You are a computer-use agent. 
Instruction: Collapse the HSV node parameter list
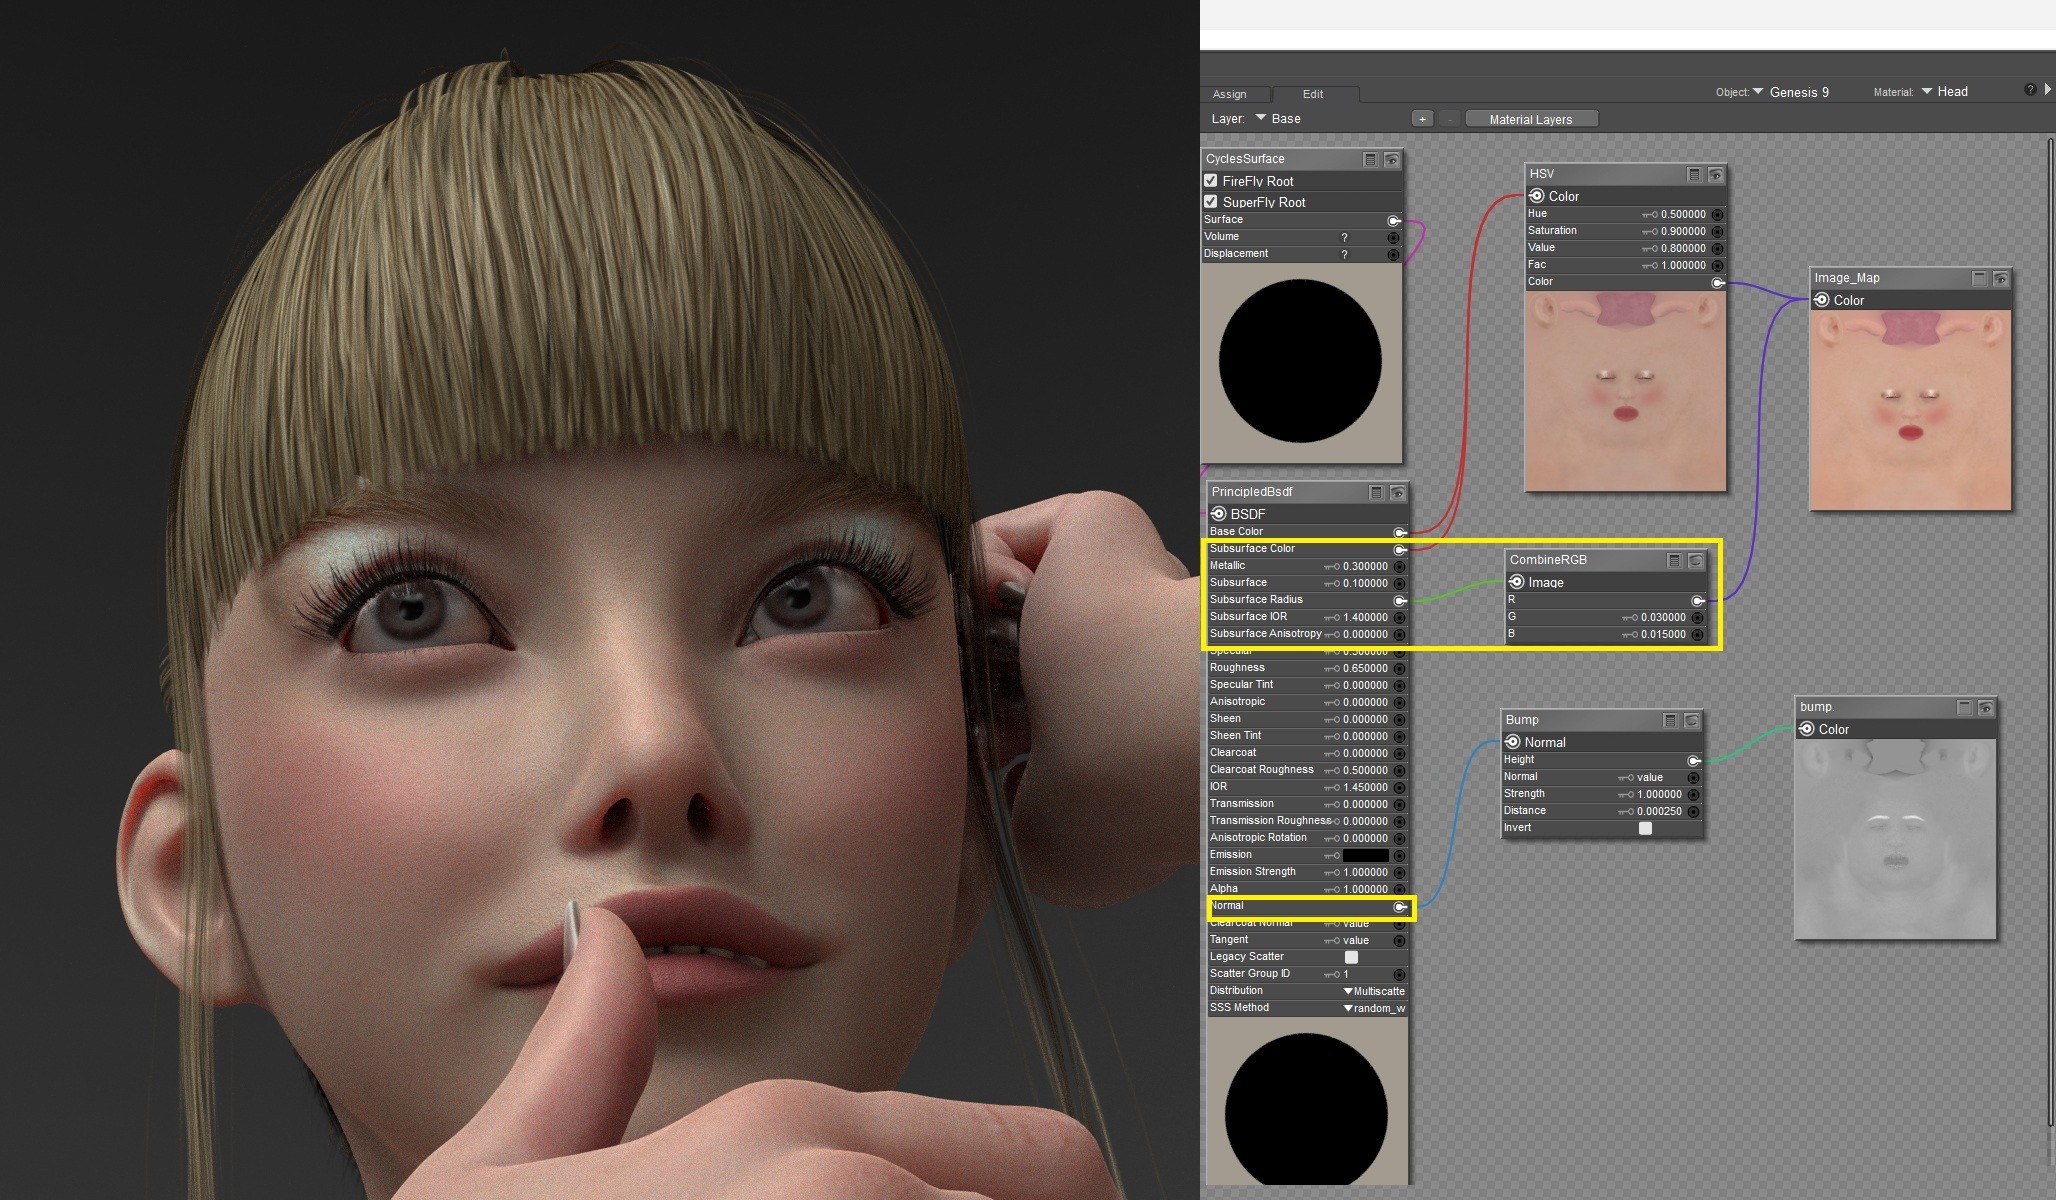tap(1694, 174)
